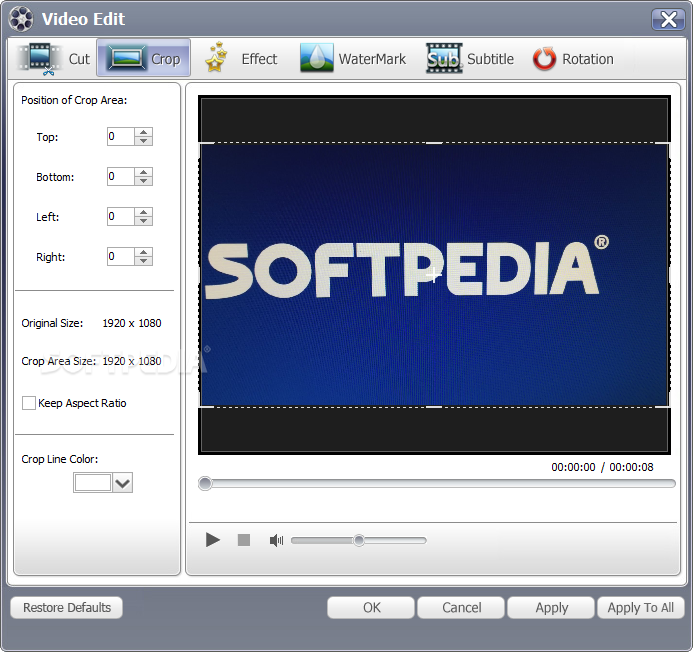Click the Left crop input field

pyautogui.click(x=121, y=216)
